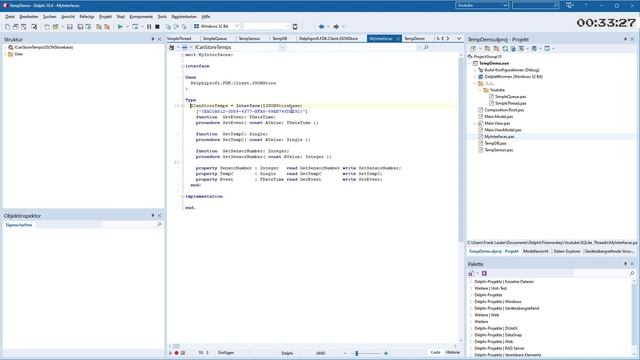Screen dimensions: 640x360
Task: Switch to the TempDB editor tab
Action: [x=280, y=38]
